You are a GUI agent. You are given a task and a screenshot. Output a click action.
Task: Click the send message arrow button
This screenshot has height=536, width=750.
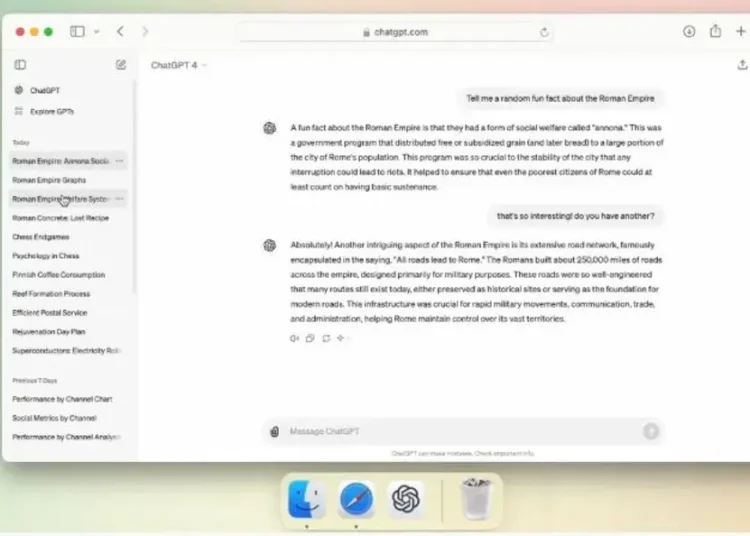click(x=651, y=431)
